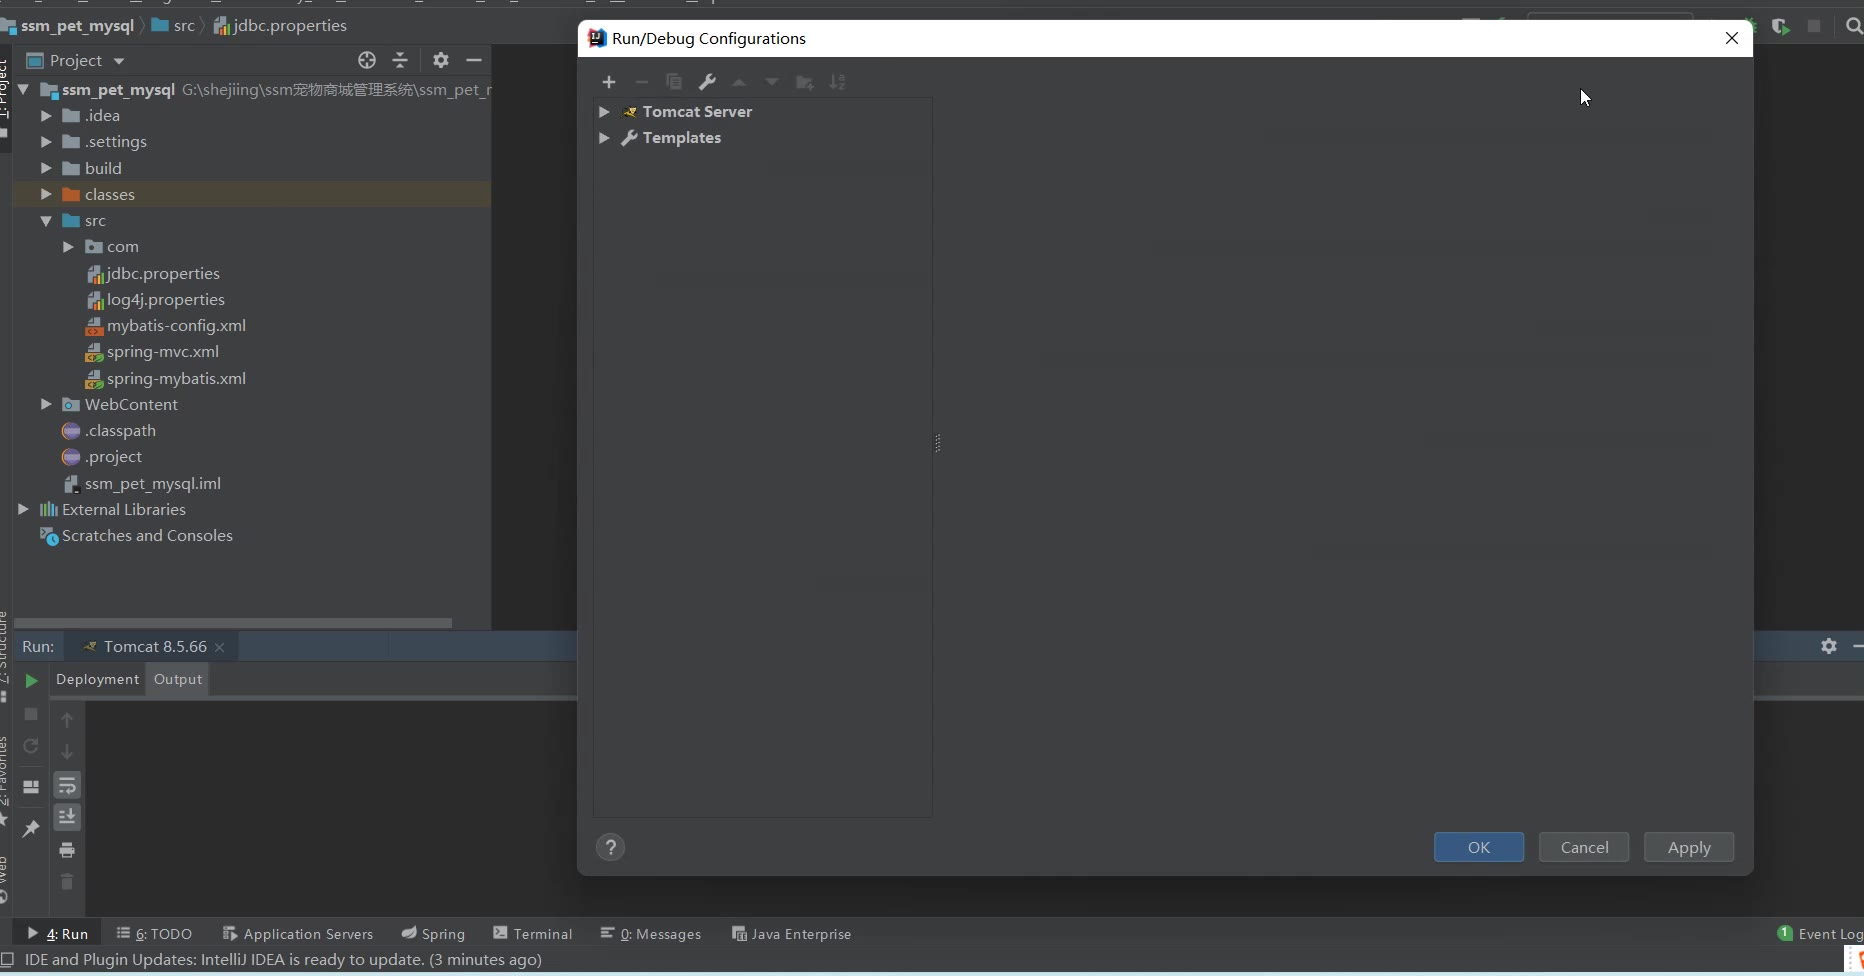This screenshot has width=1864, height=976.
Task: Expand the .settings folder
Action: coord(46,142)
